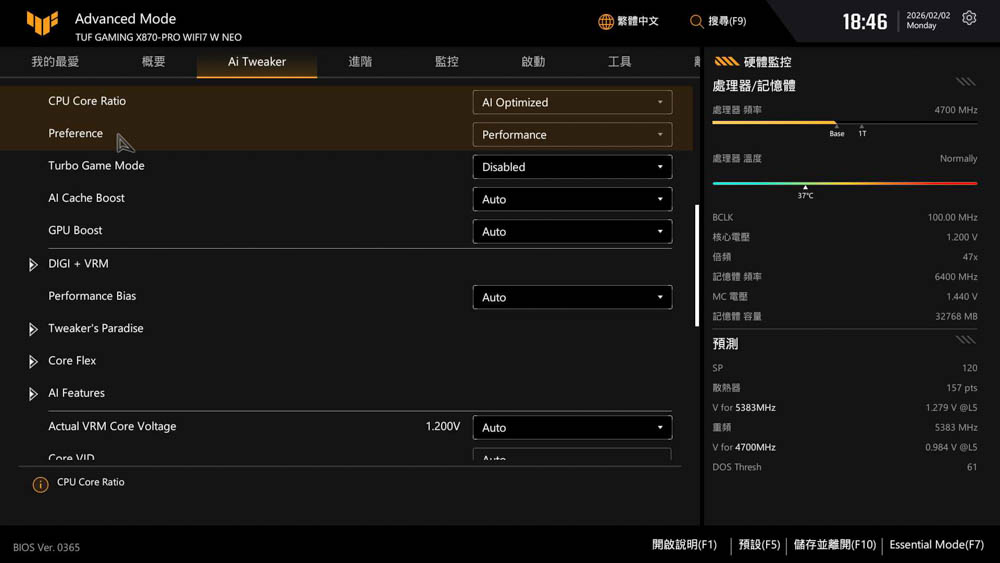Switch to the 監控 tab
Screen dimensions: 1000x563
pyautogui.click(x=446, y=62)
